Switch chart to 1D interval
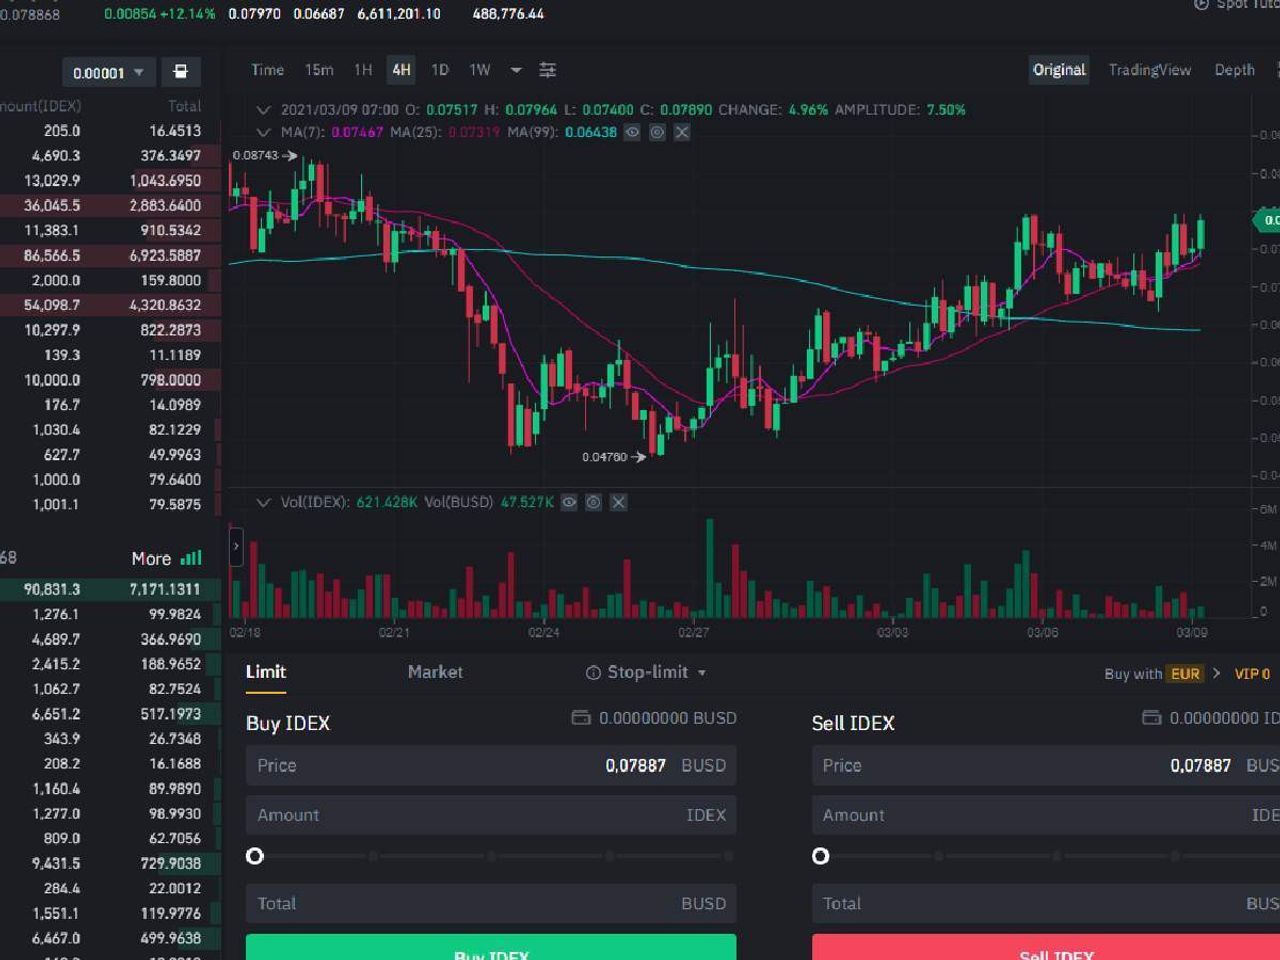The height and width of the screenshot is (960, 1280). [439, 70]
